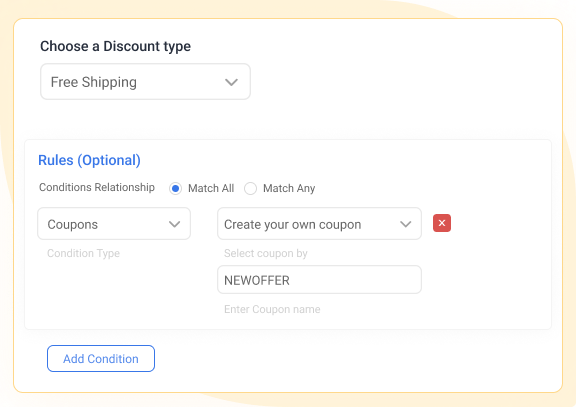Focus the NEWOFFER coupon name field

click(x=319, y=280)
